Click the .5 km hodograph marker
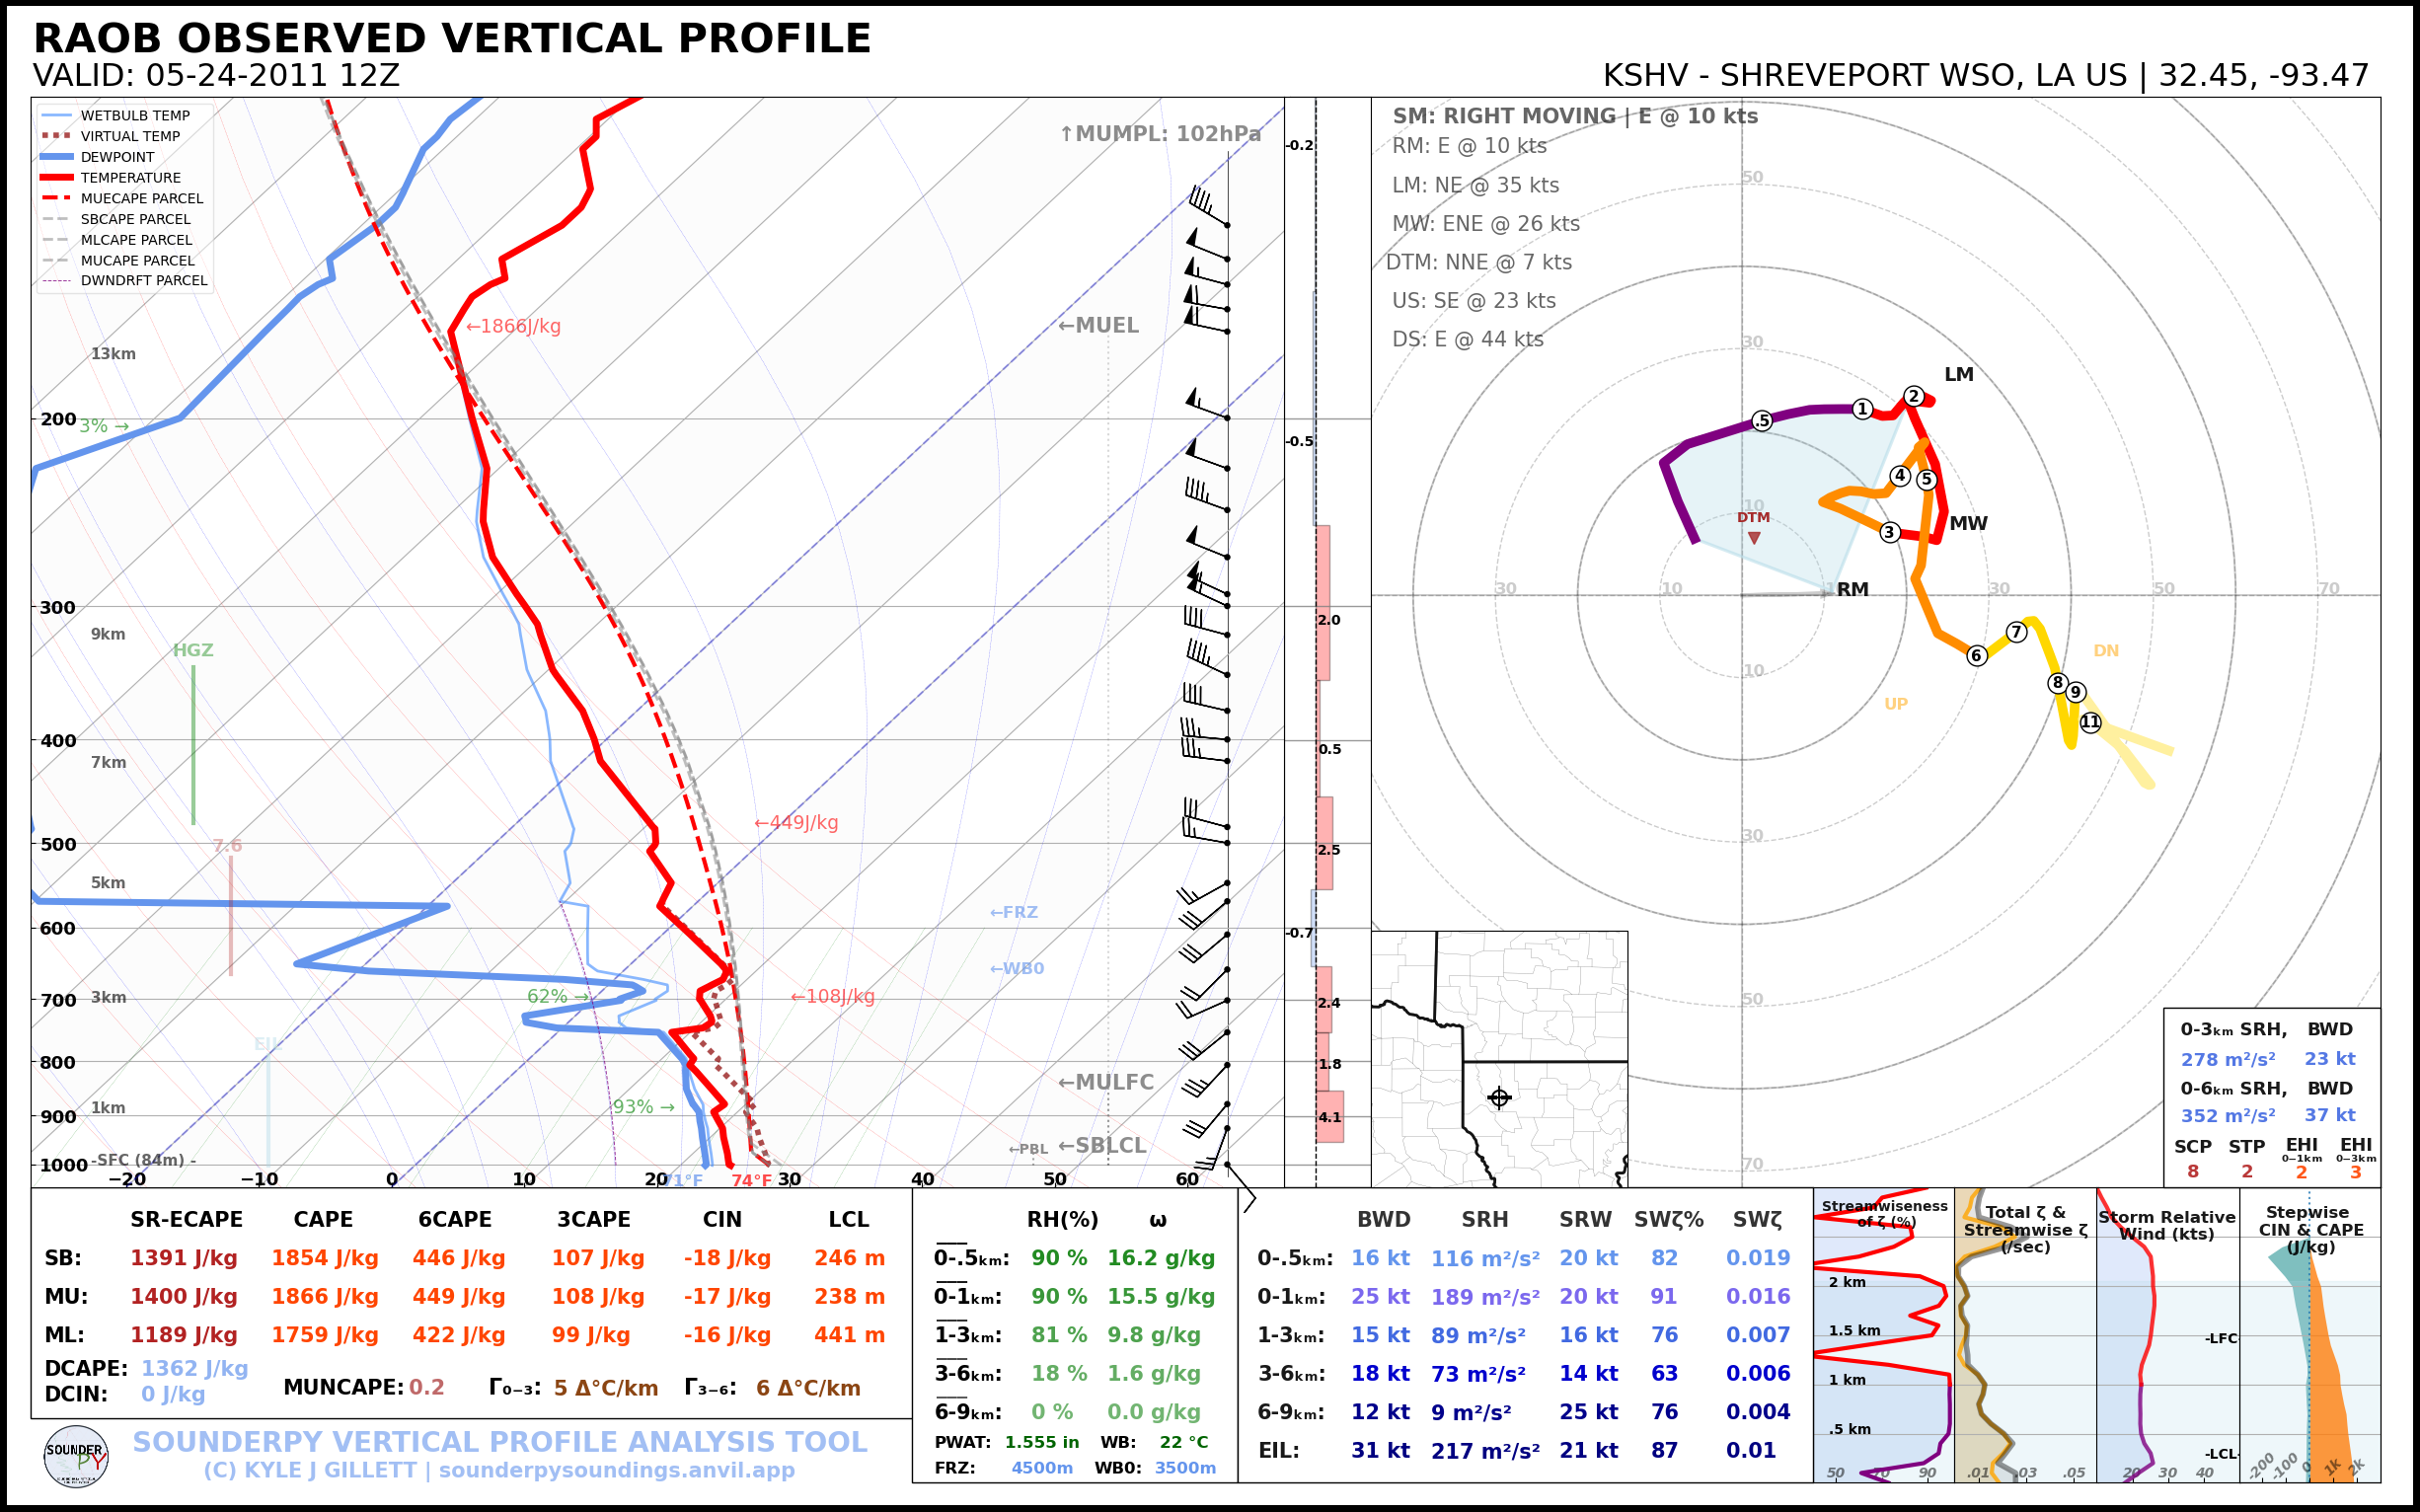The height and width of the screenshot is (1512, 2420). tap(1762, 420)
